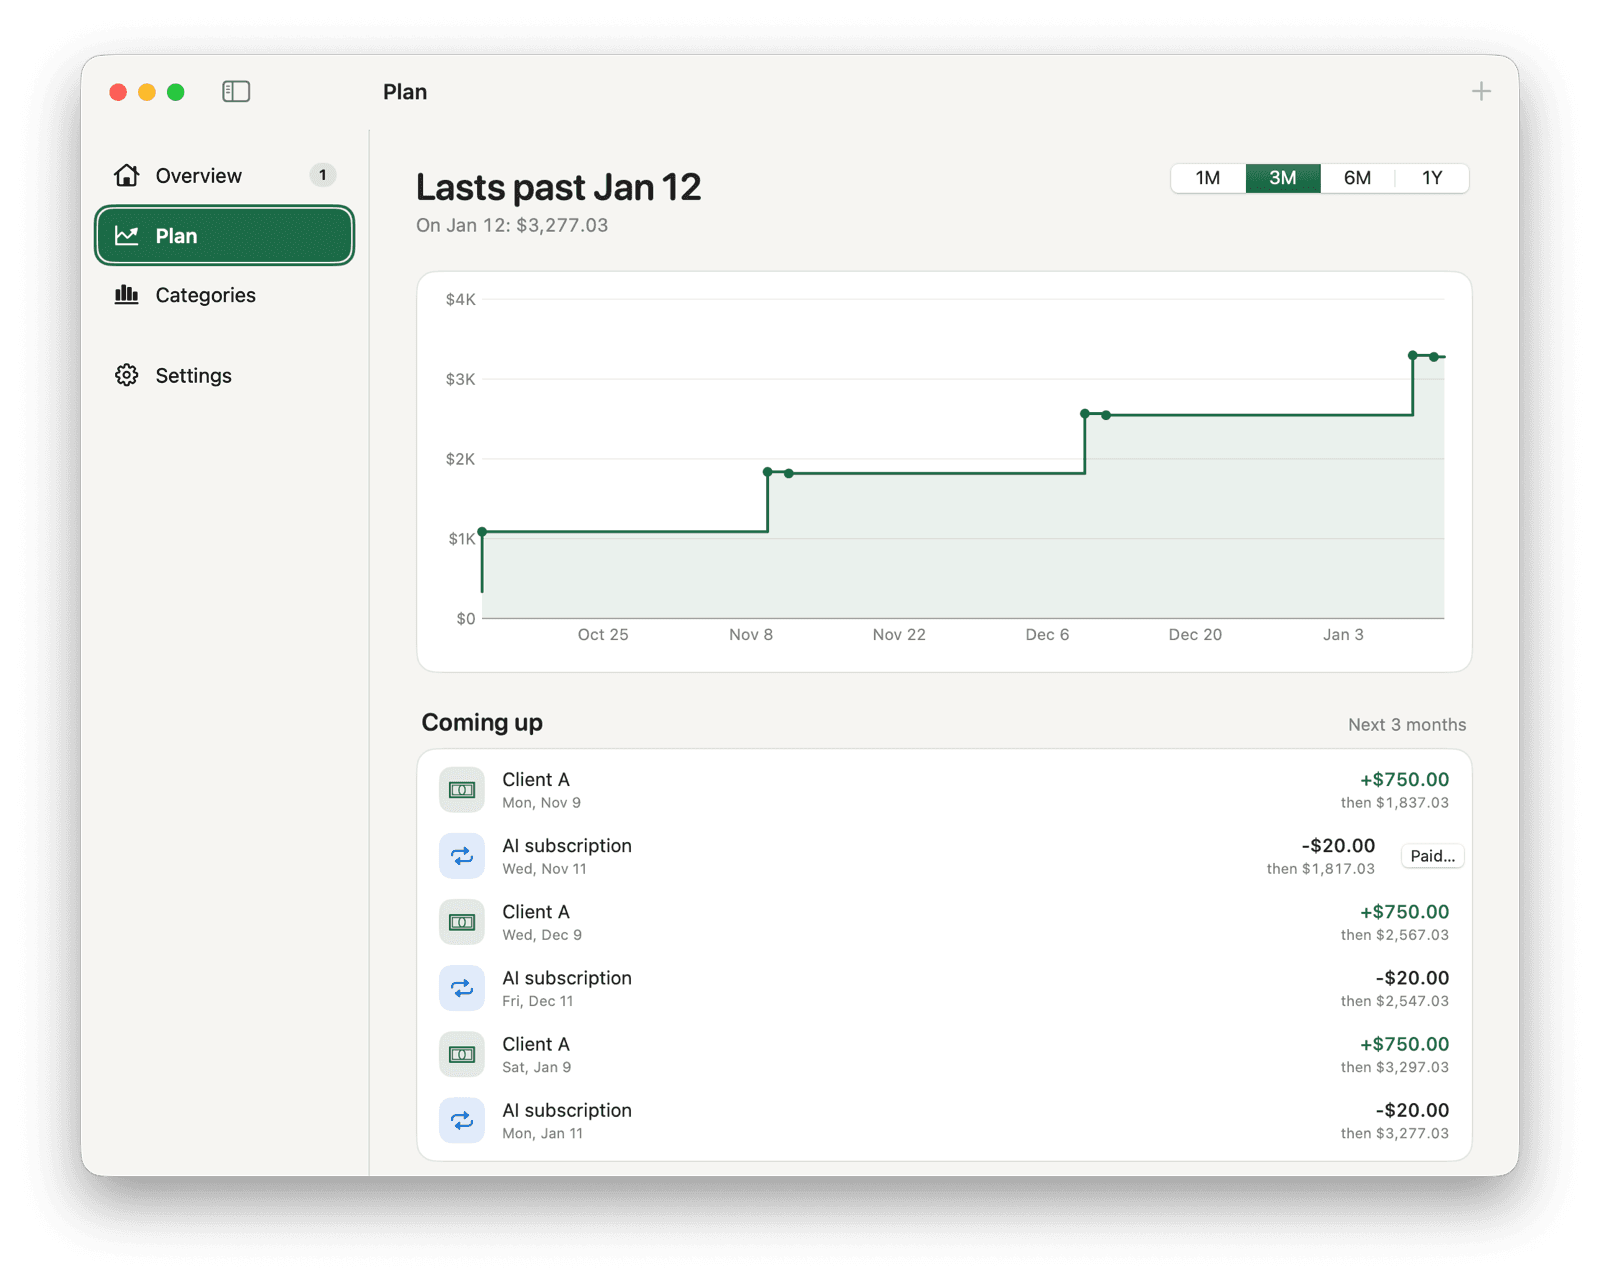Click the chart point near Nov 9
Screen dimensions: 1600x1283
pos(768,471)
